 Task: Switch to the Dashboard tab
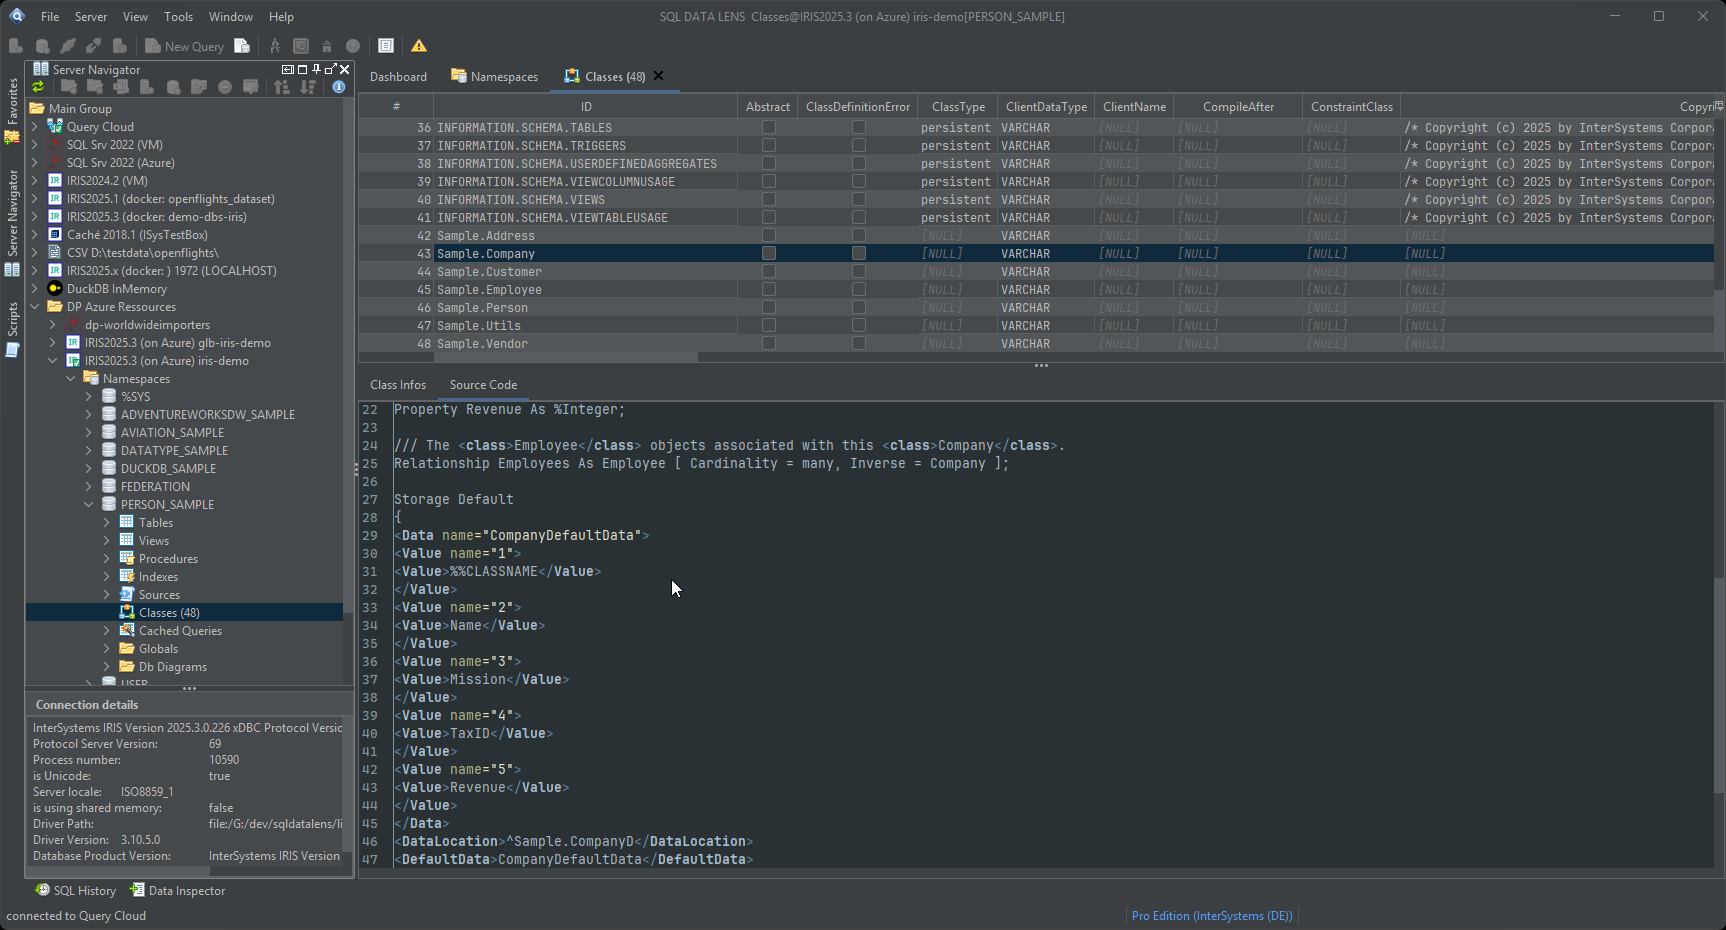point(398,77)
